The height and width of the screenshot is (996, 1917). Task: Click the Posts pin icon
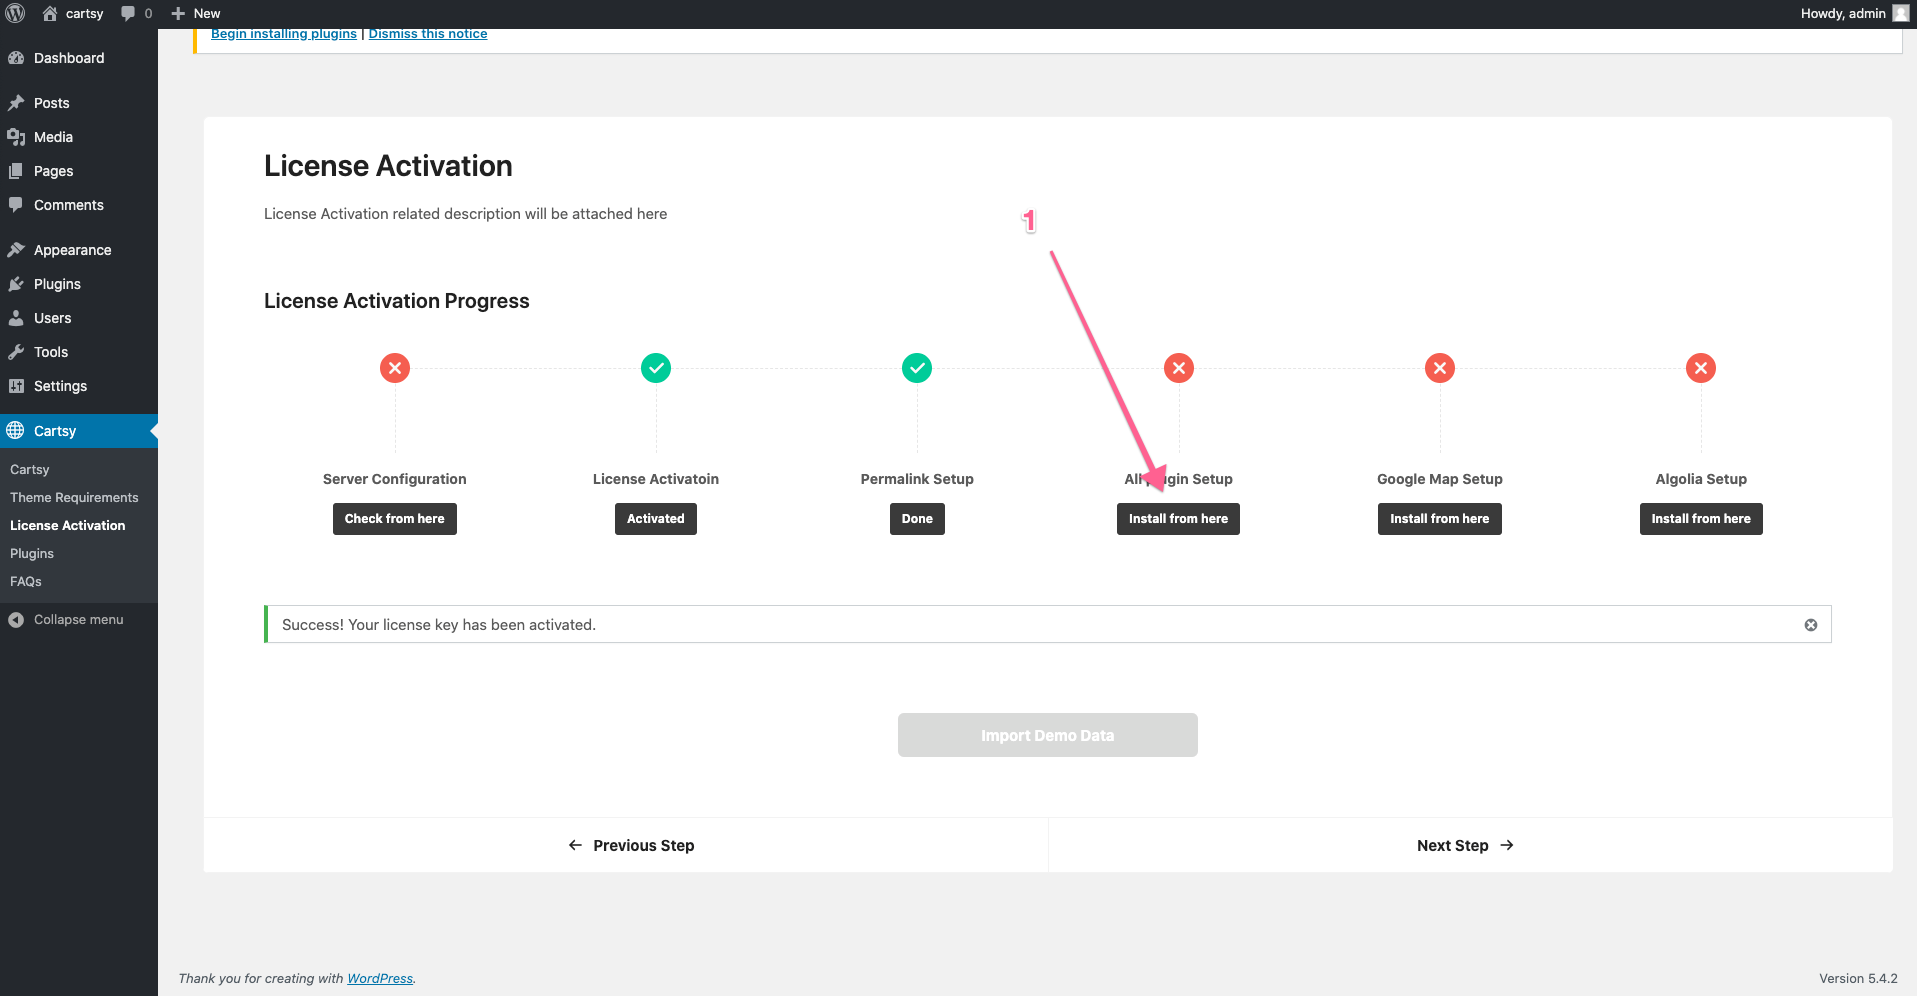click(16, 103)
